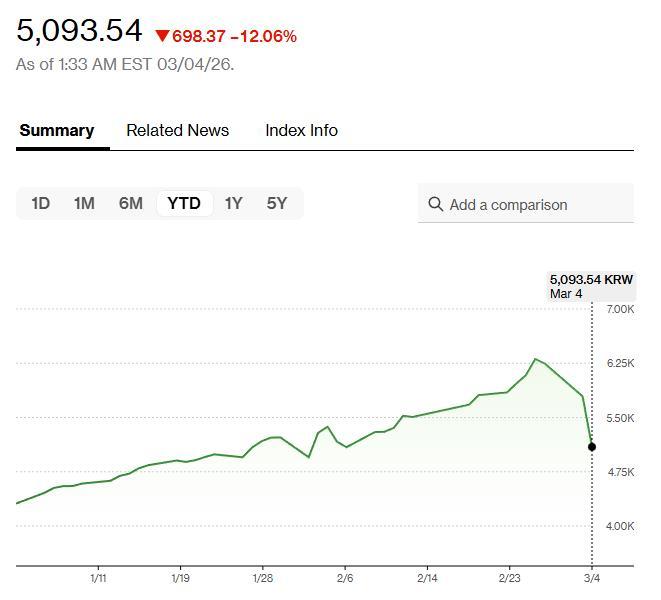Click the magnifier icon in comparison search
Image resolution: width=661 pixels, height=600 pixels.
[435, 204]
